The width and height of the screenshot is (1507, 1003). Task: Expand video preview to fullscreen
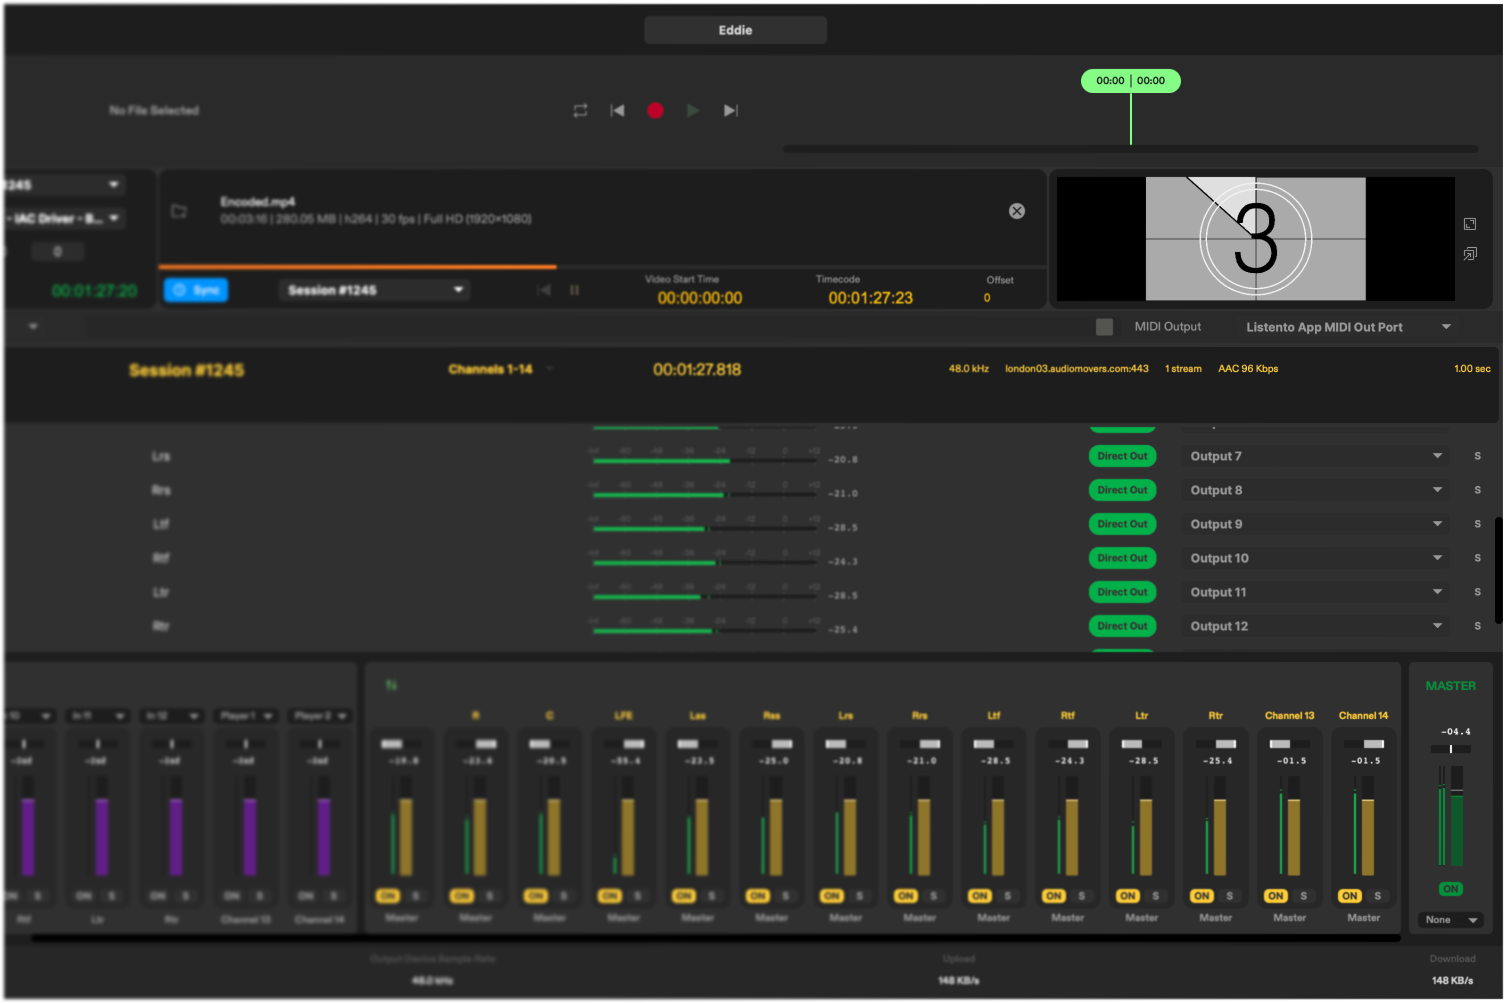point(1470,224)
